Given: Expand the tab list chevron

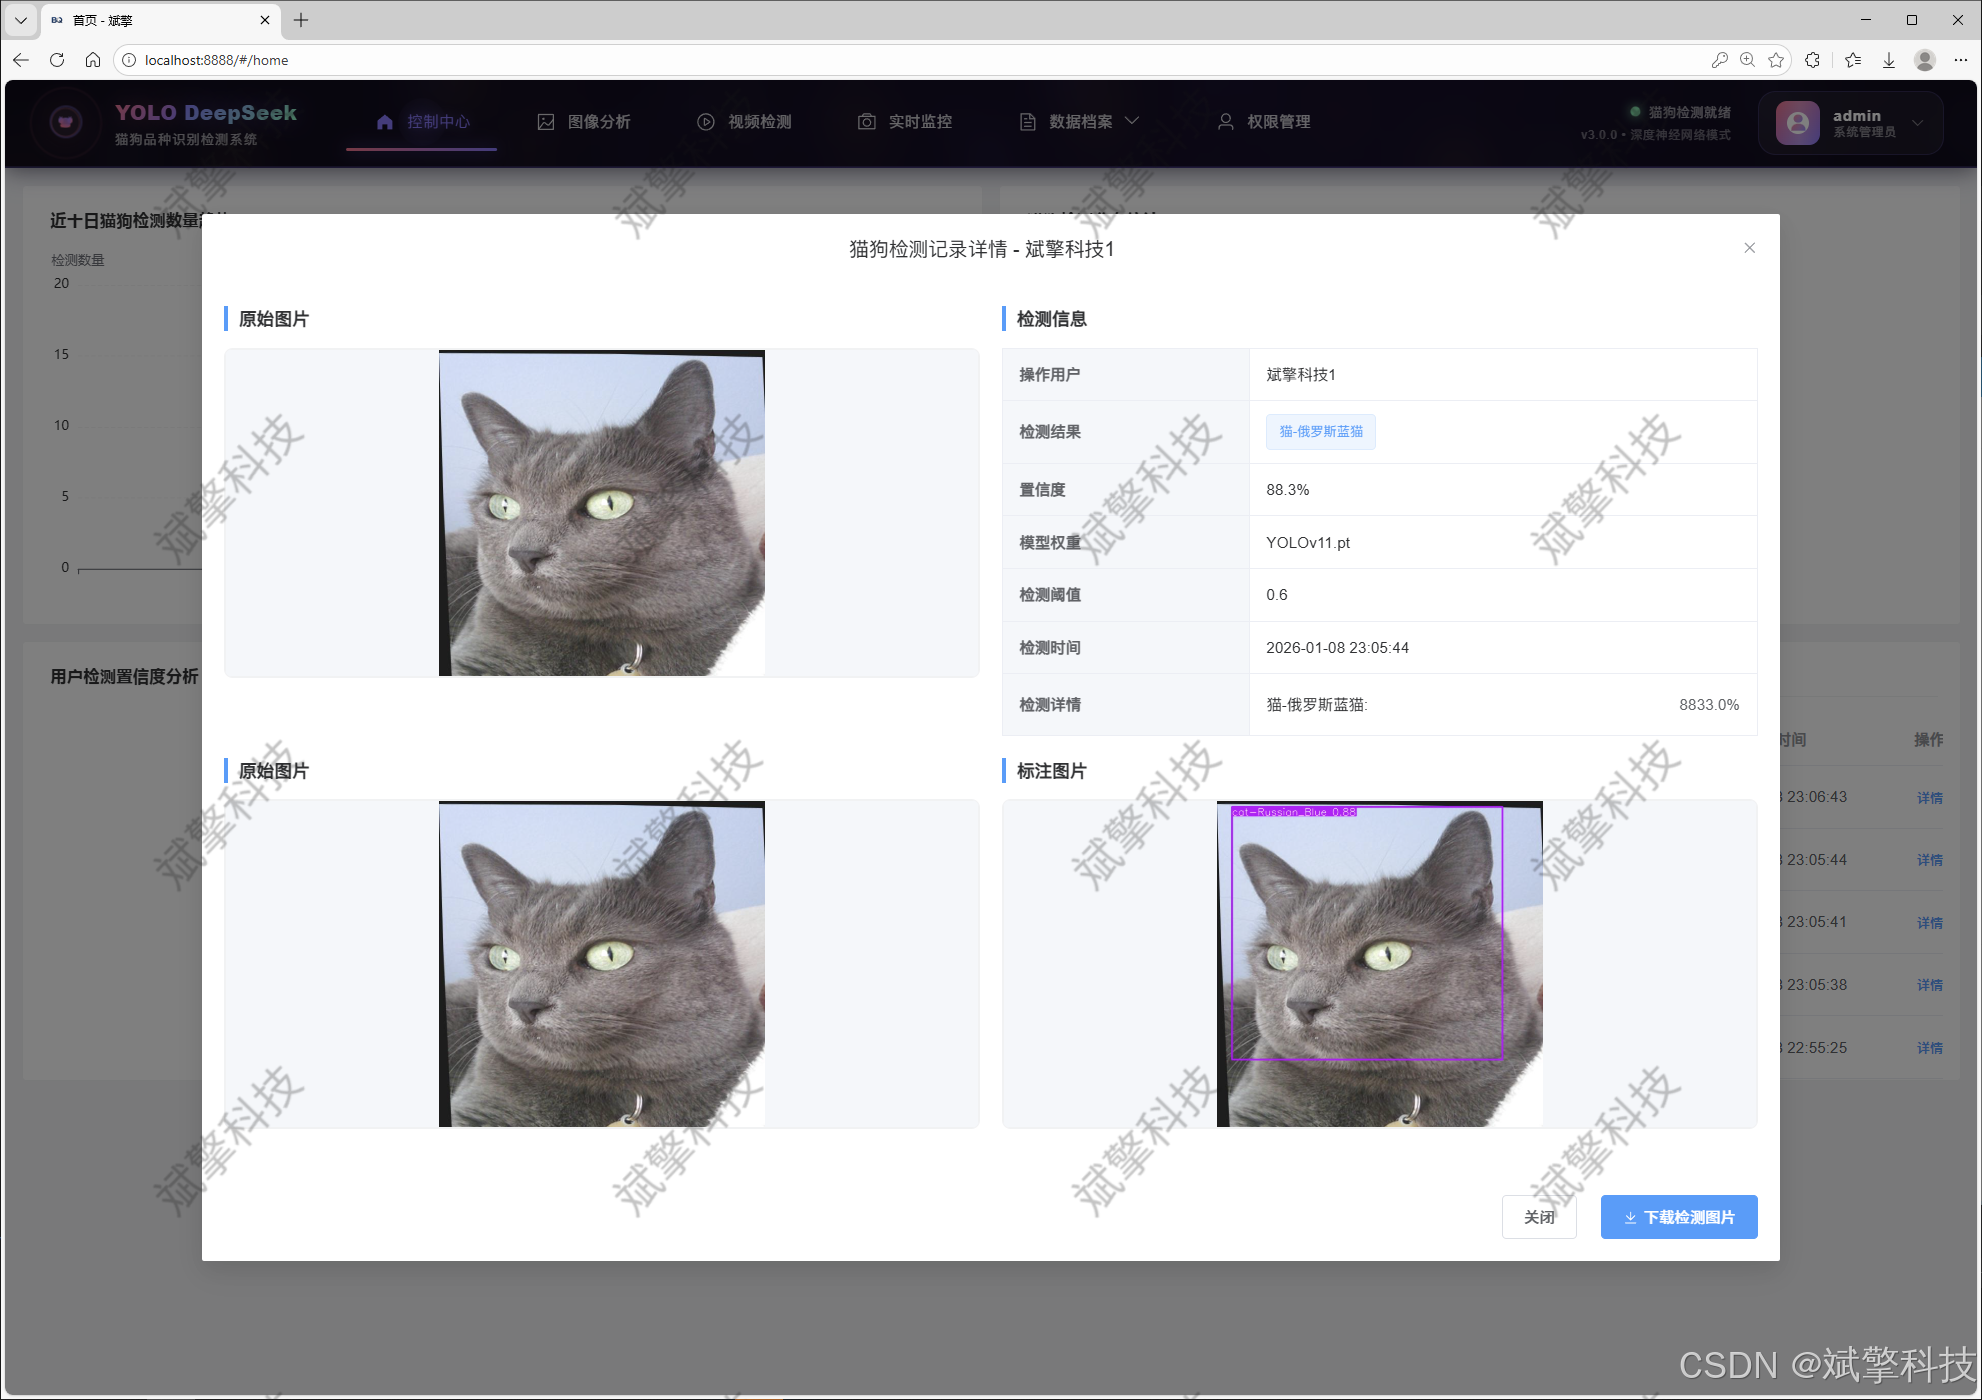Looking at the screenshot, I should 20,20.
